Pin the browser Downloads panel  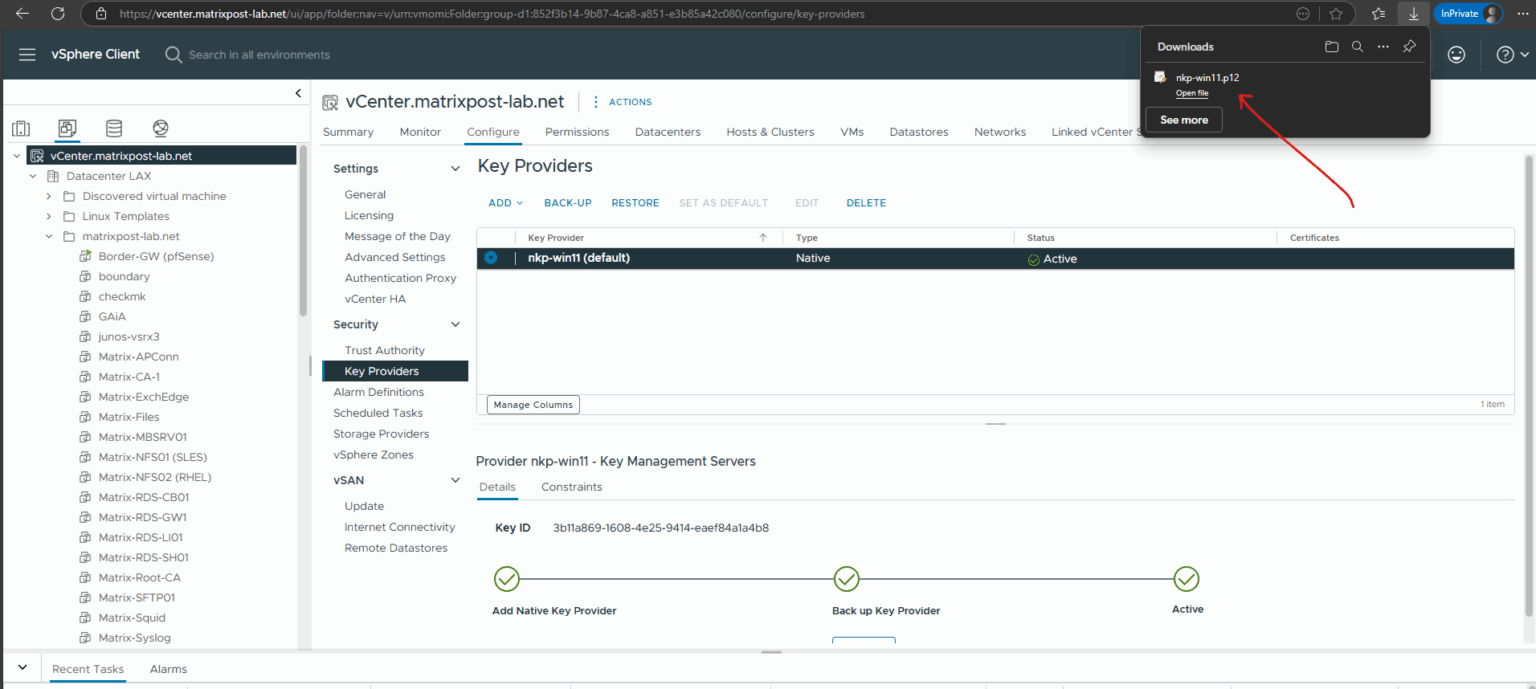point(1409,46)
